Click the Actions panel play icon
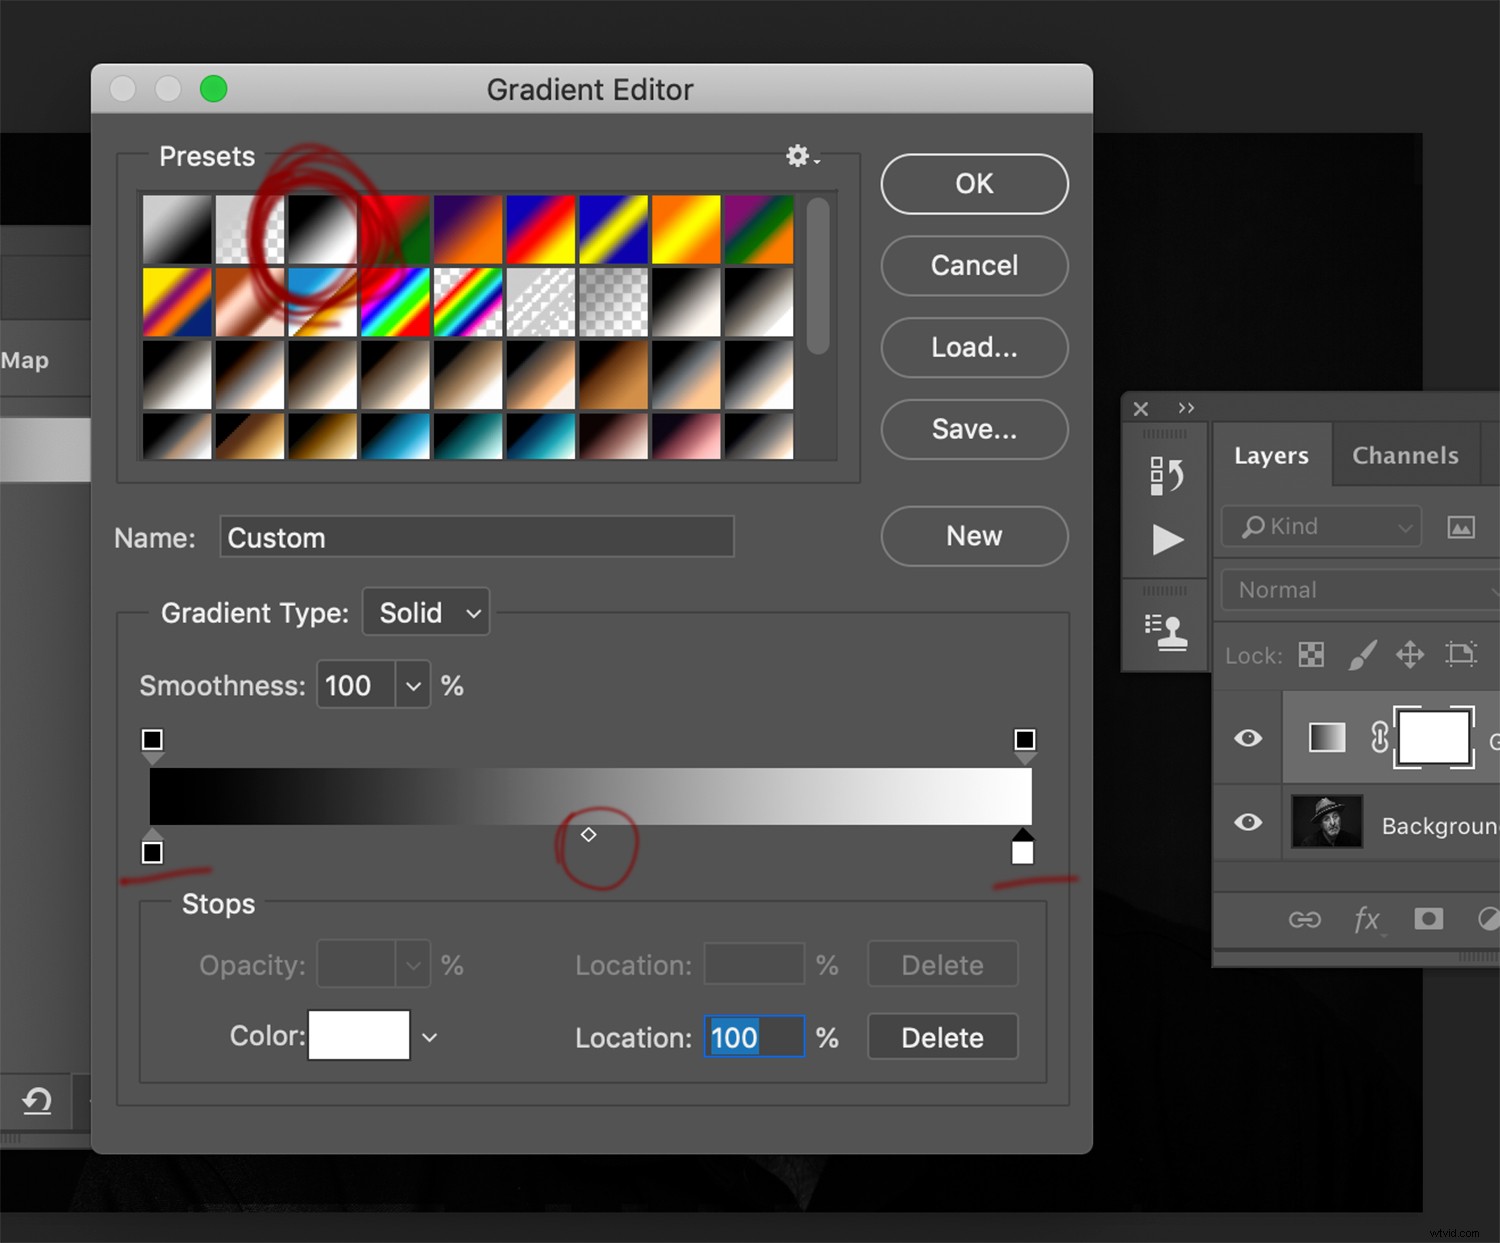Image resolution: width=1500 pixels, height=1243 pixels. pyautogui.click(x=1166, y=540)
